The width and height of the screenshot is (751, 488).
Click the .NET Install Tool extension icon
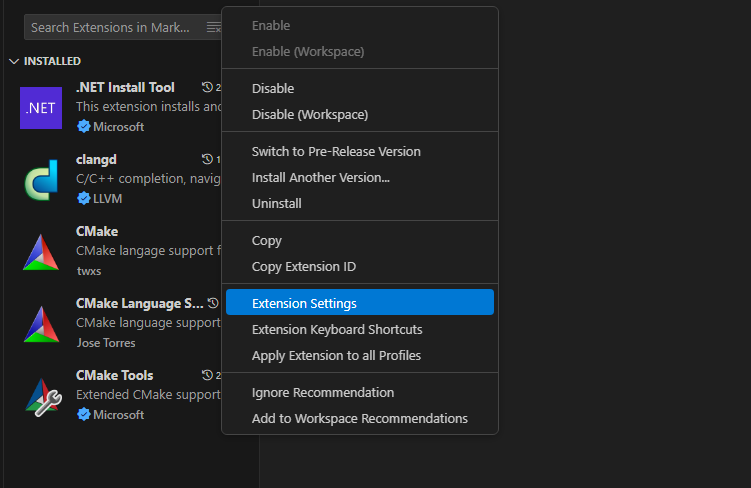tap(41, 108)
